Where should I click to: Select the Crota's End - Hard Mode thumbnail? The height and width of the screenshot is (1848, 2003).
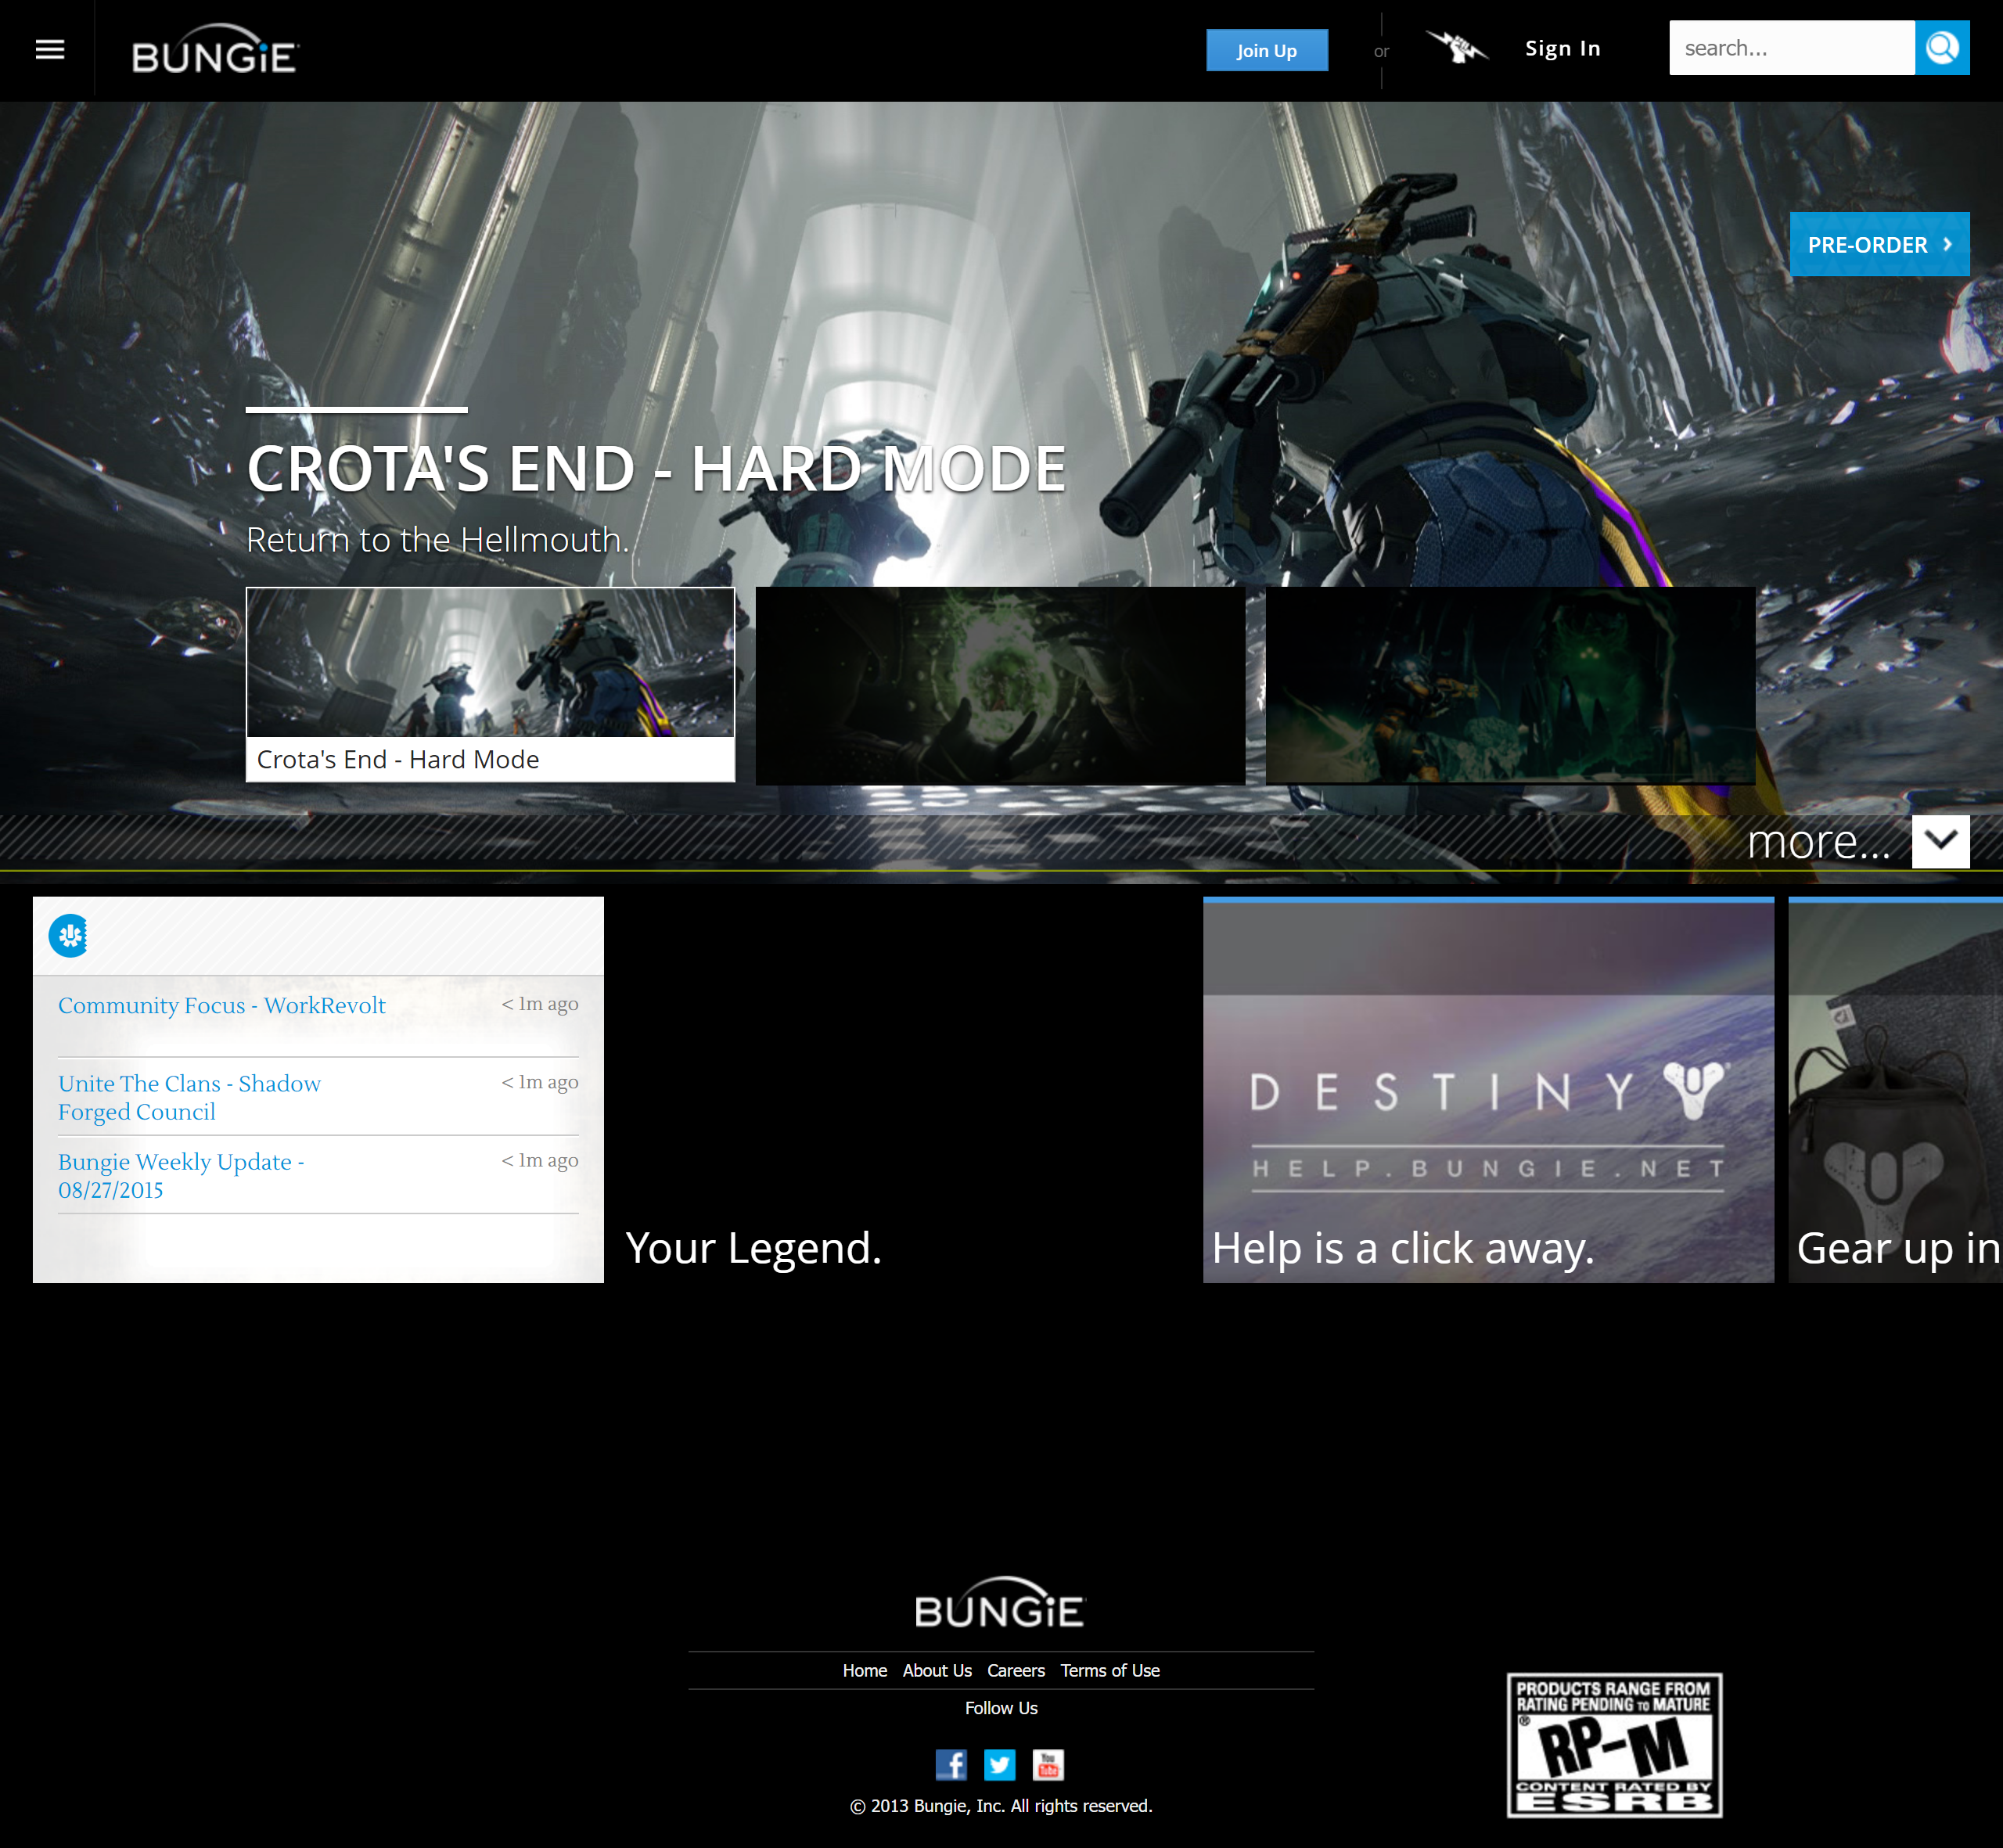pos(490,684)
